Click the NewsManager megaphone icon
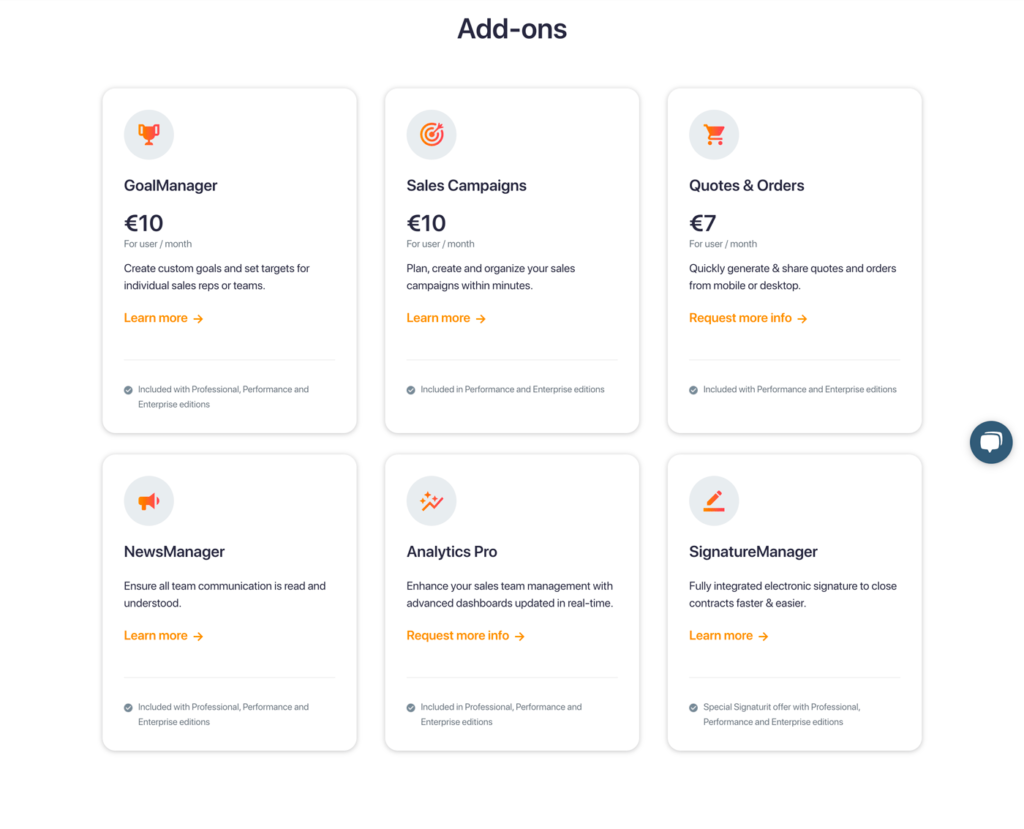1024x829 pixels. click(149, 501)
